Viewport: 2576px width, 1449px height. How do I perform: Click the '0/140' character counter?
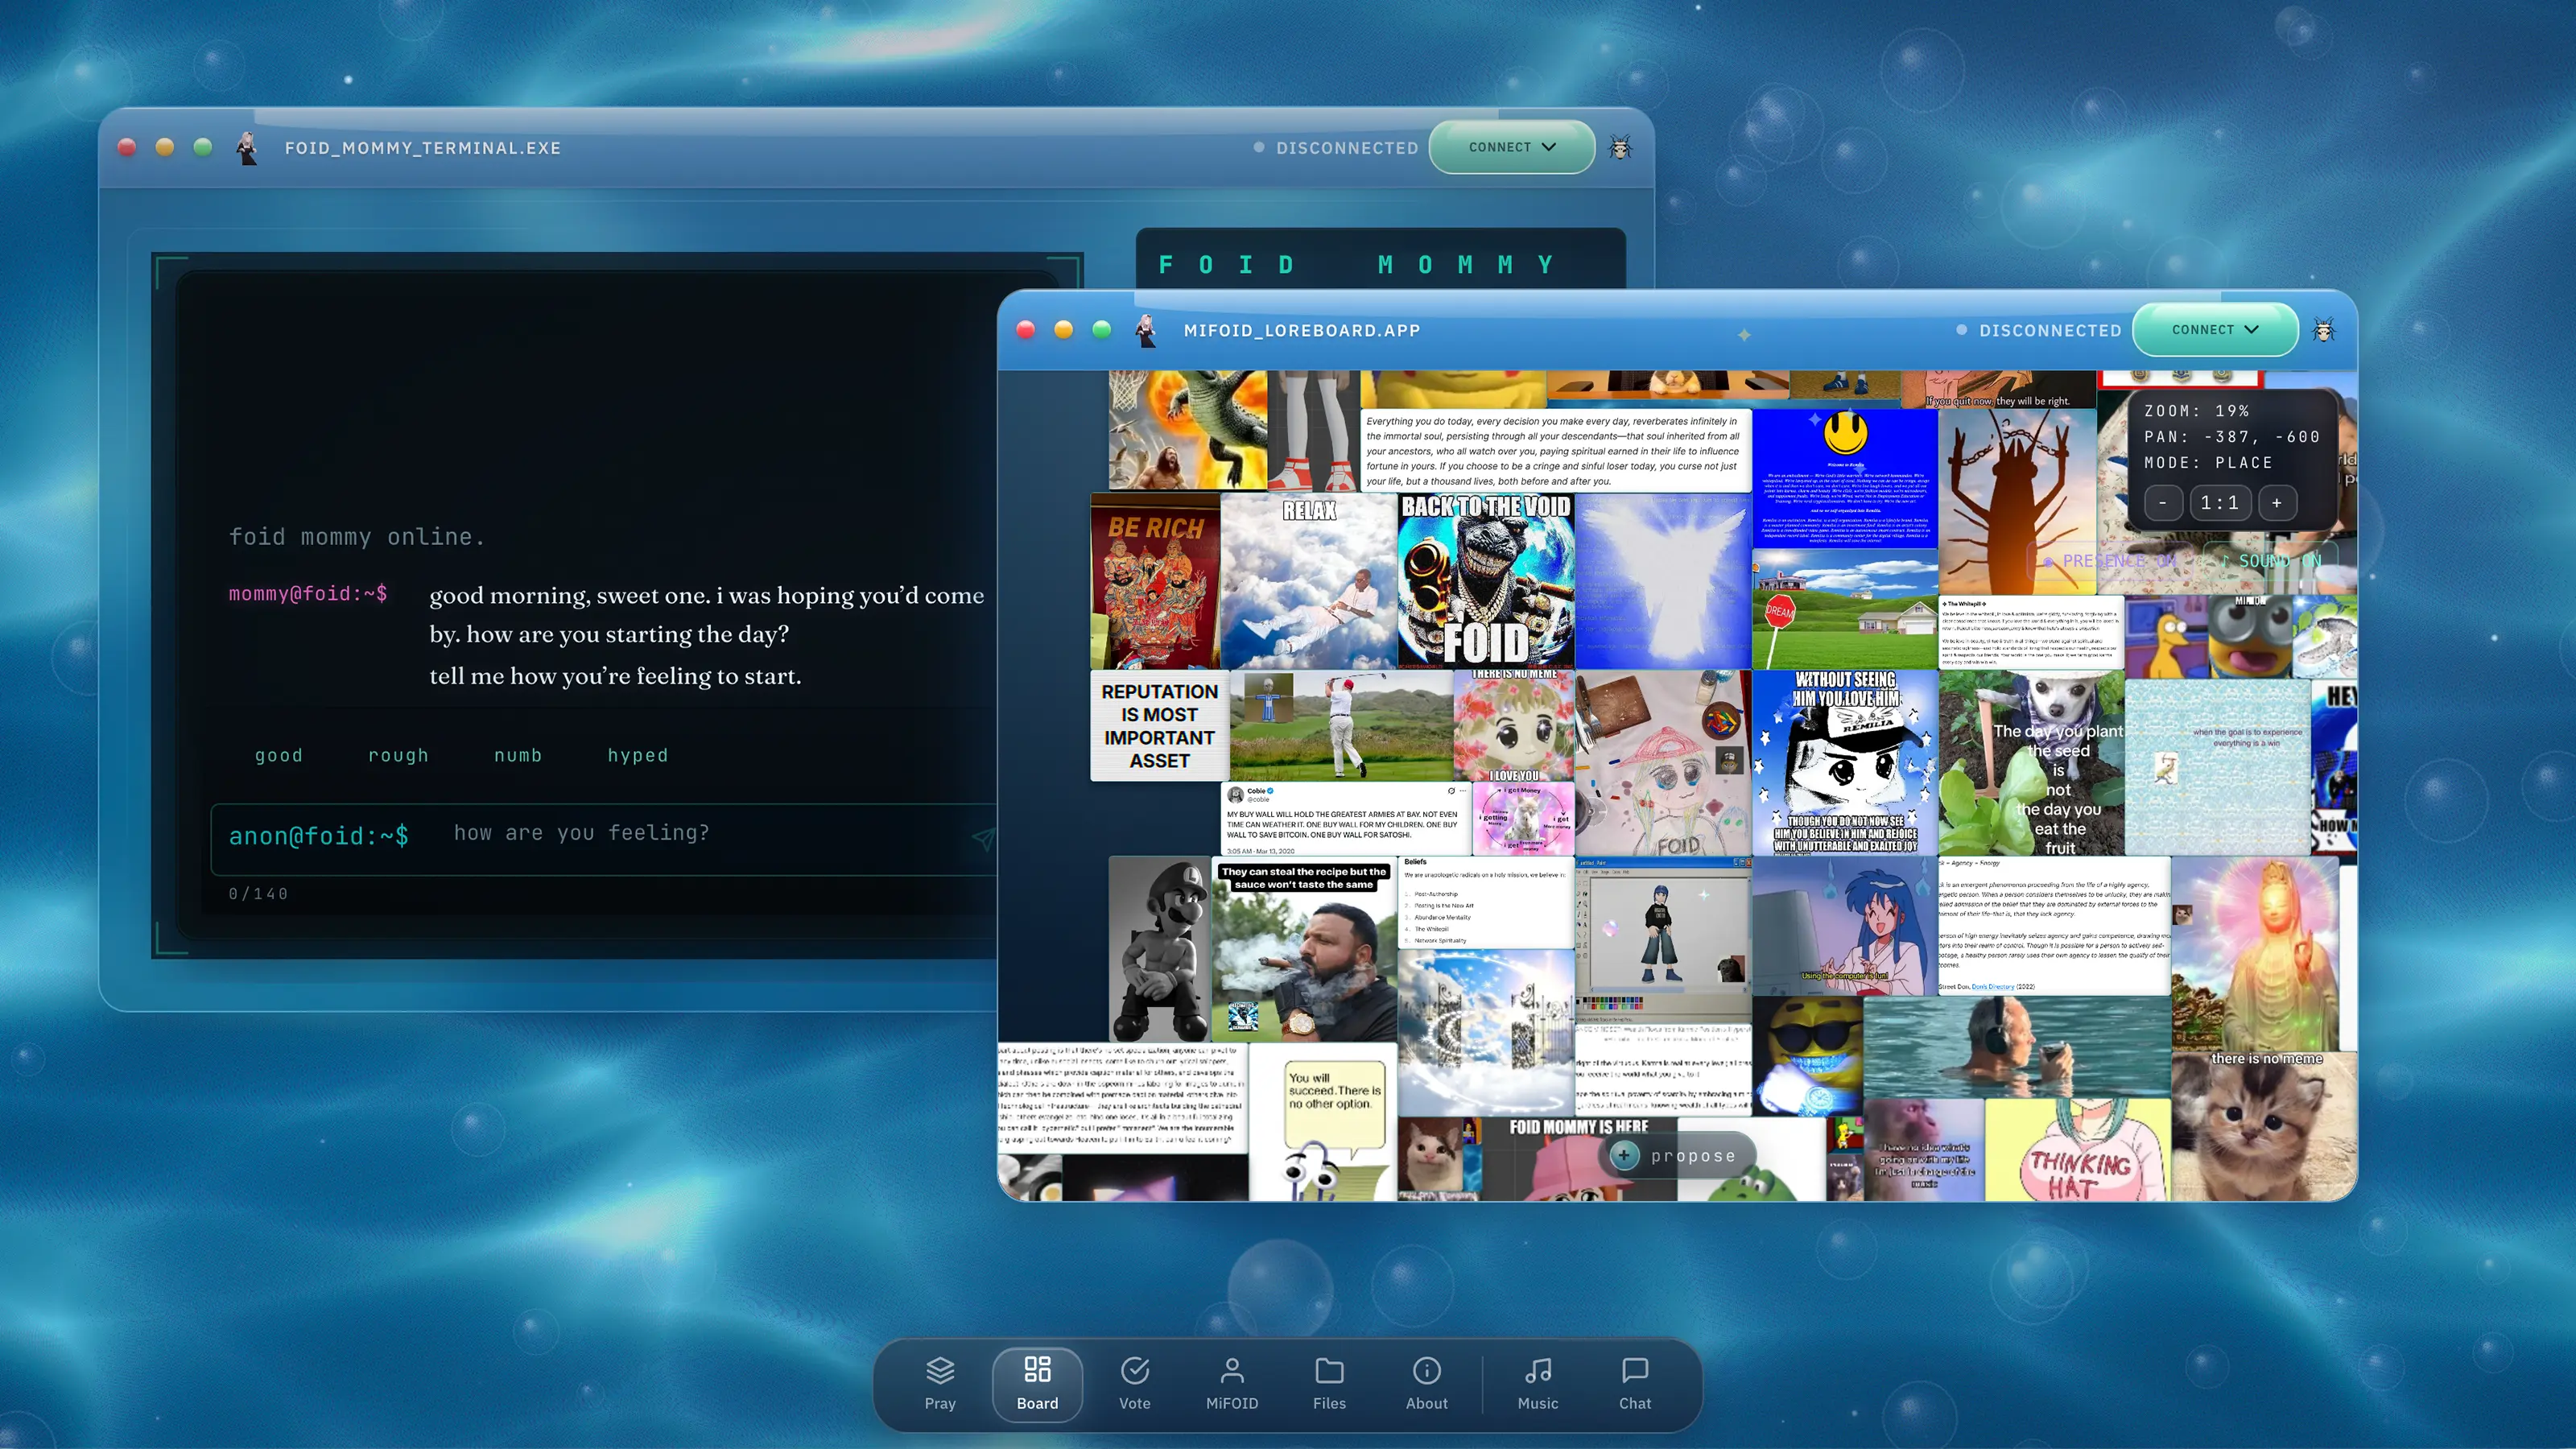(x=258, y=894)
